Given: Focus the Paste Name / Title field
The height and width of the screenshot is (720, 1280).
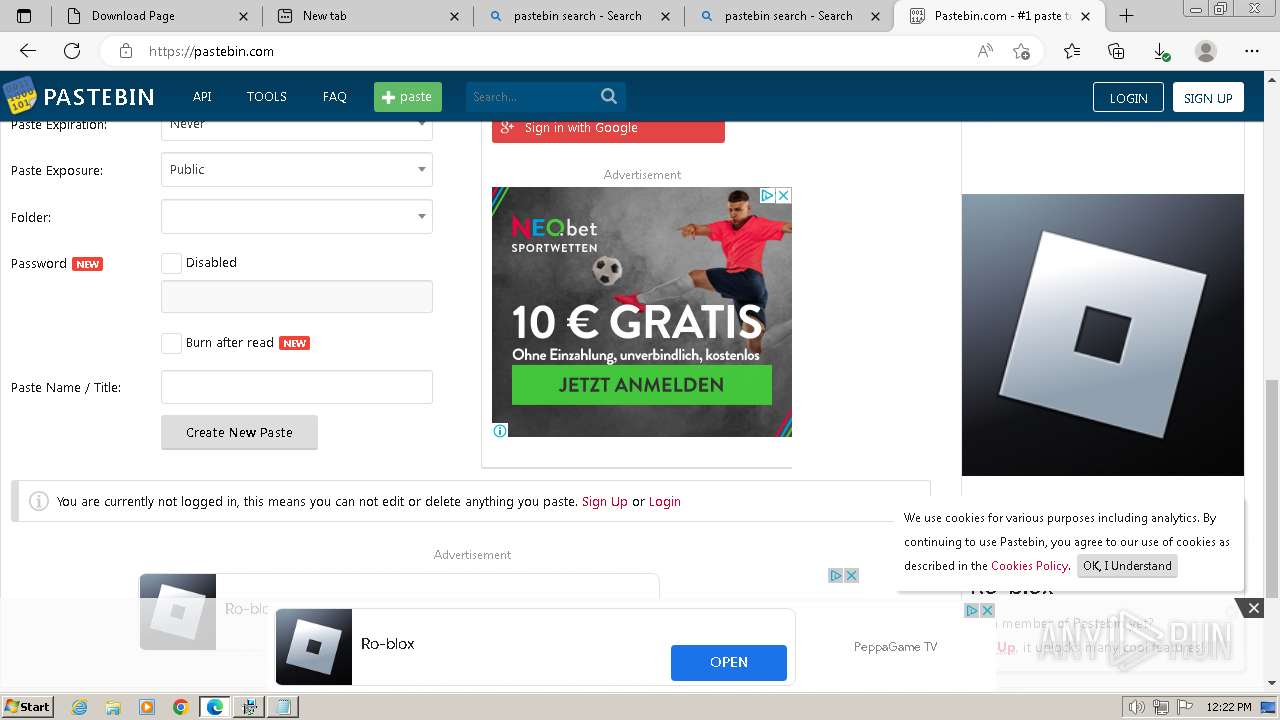Looking at the screenshot, I should [297, 387].
